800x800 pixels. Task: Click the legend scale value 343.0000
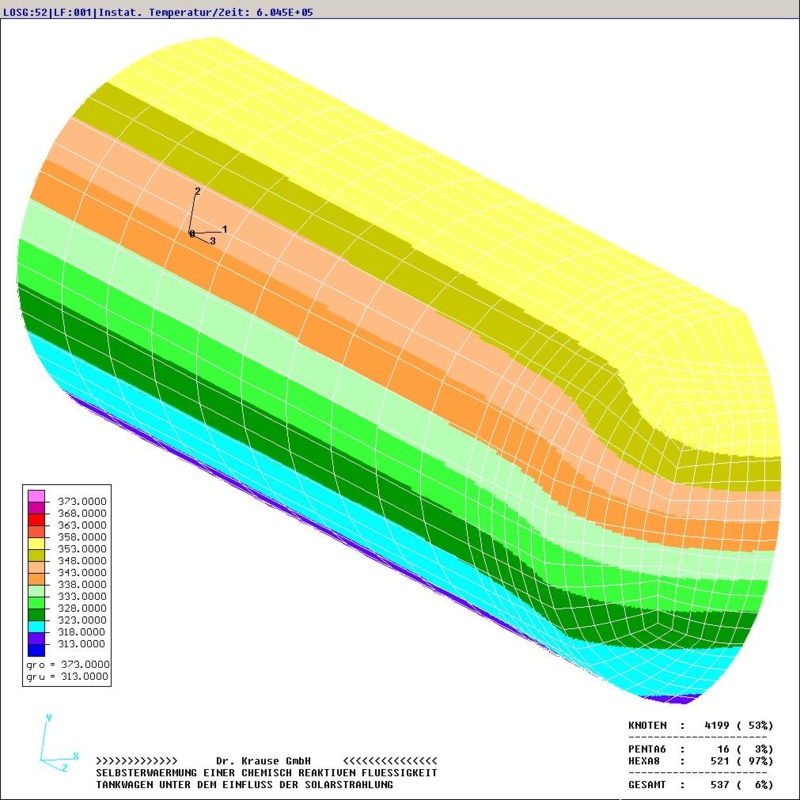82,572
